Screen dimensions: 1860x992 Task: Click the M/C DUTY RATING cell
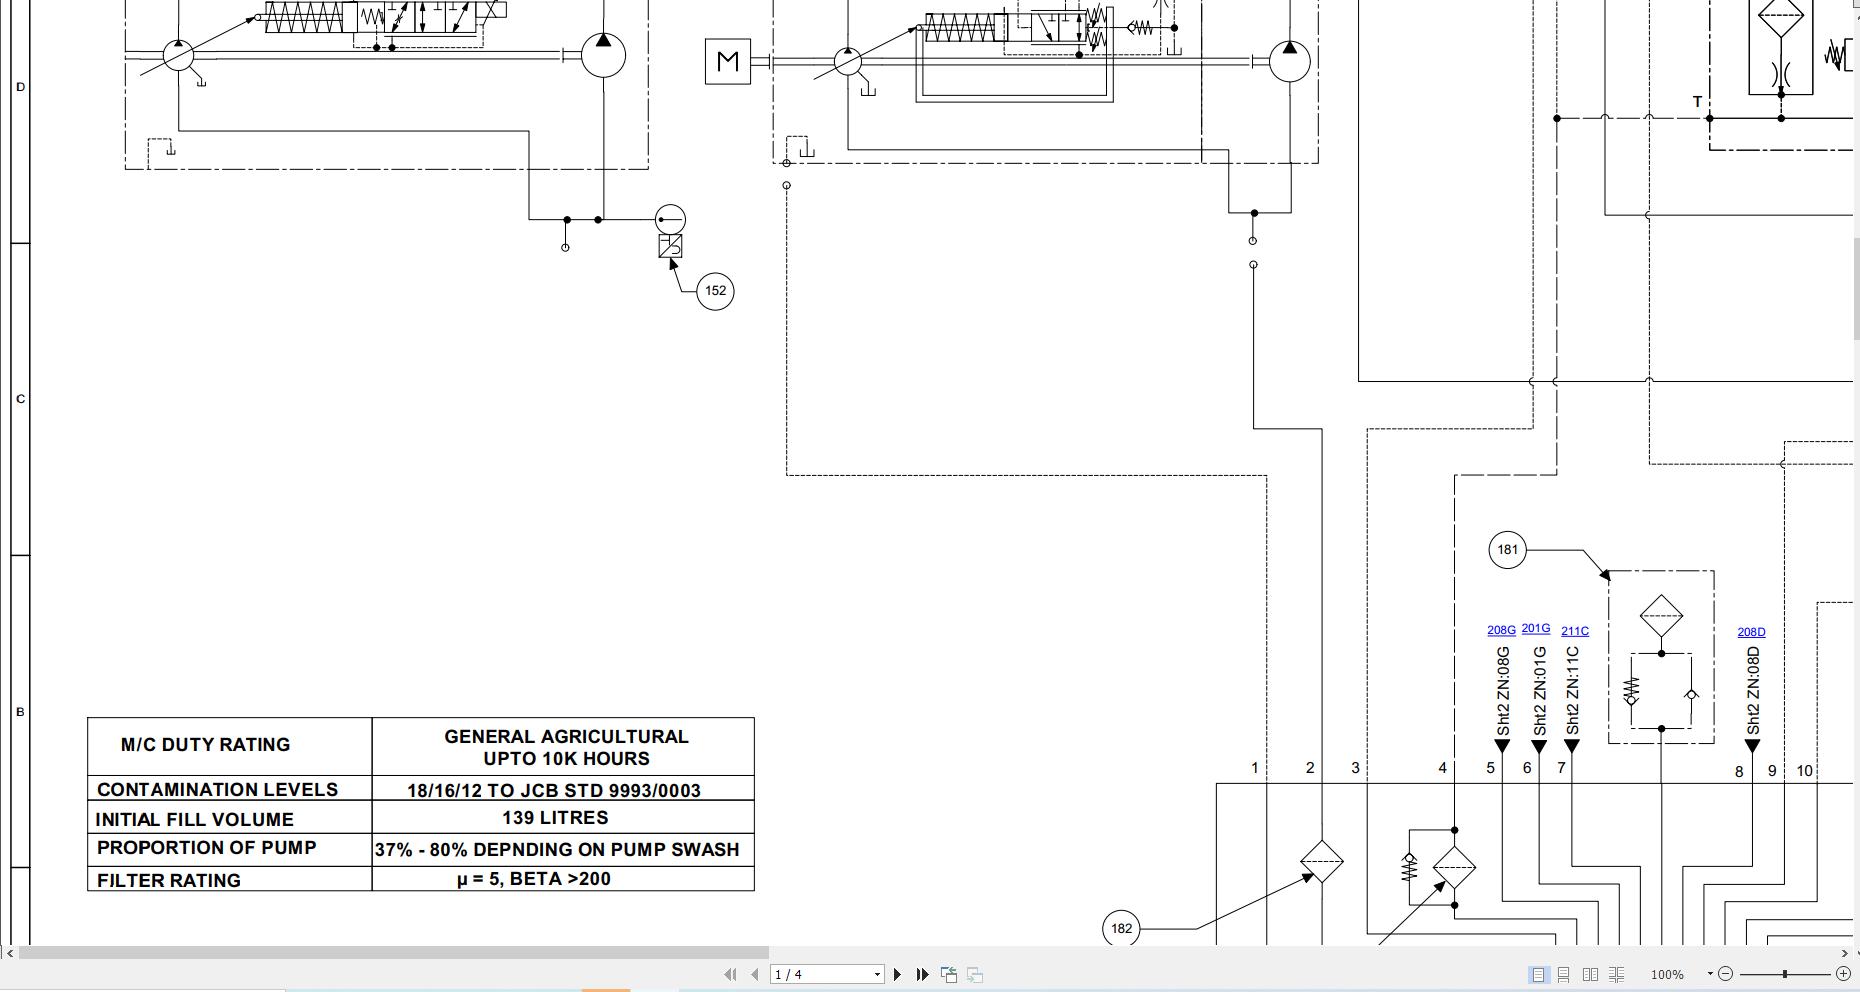(230, 746)
